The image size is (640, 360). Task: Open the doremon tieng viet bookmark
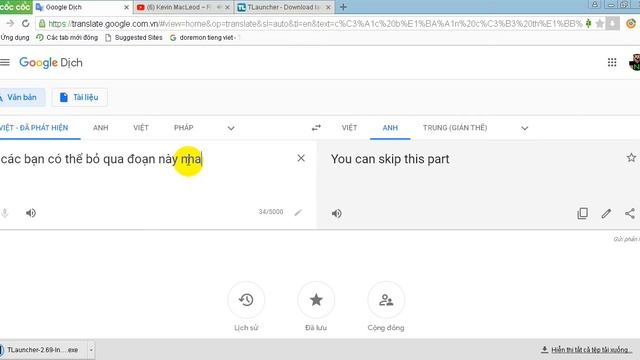click(203, 38)
